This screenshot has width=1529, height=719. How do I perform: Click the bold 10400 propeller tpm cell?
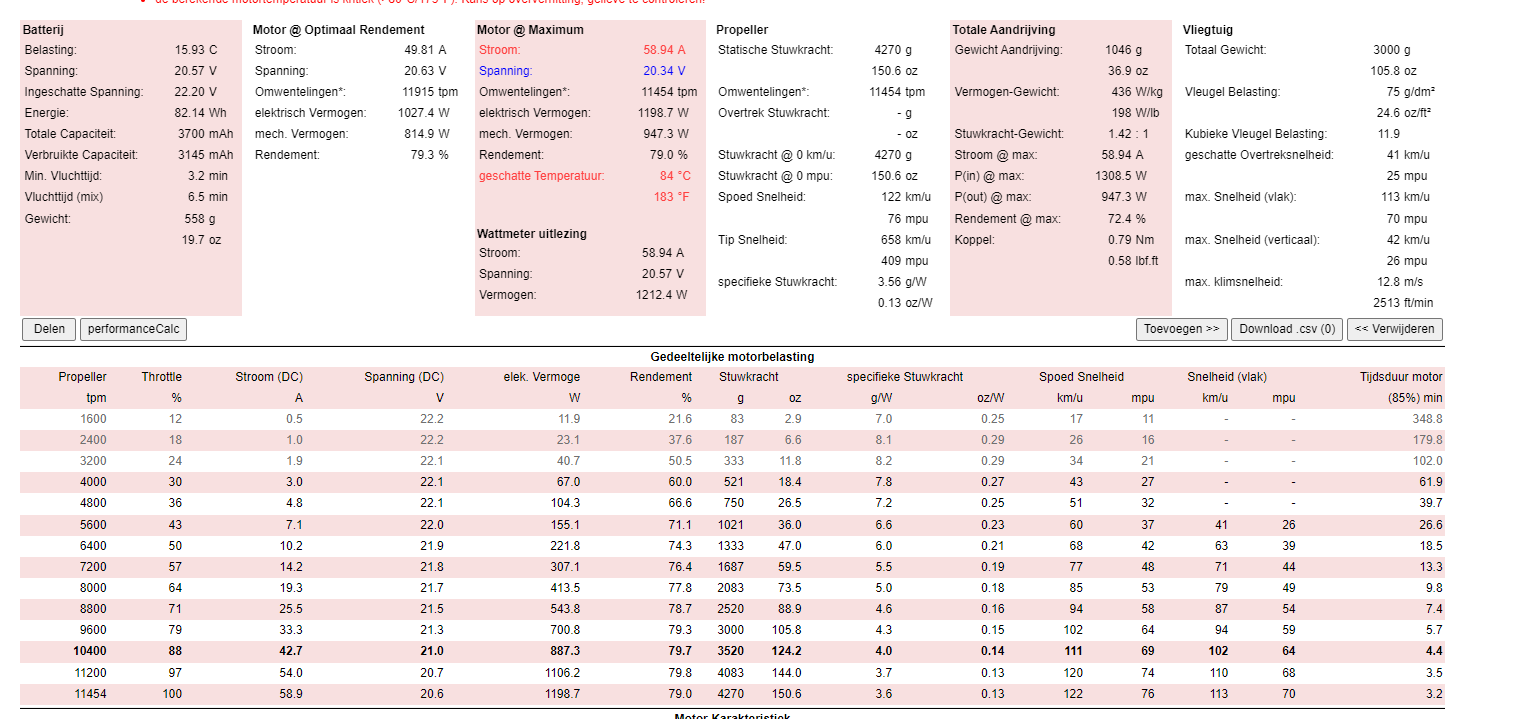(90, 651)
